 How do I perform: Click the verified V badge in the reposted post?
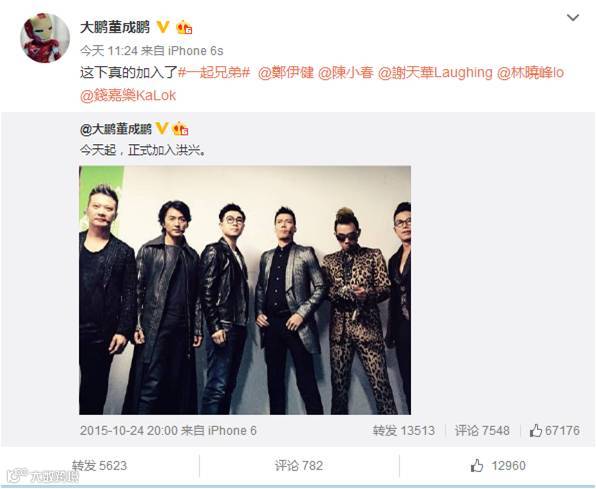(x=162, y=129)
